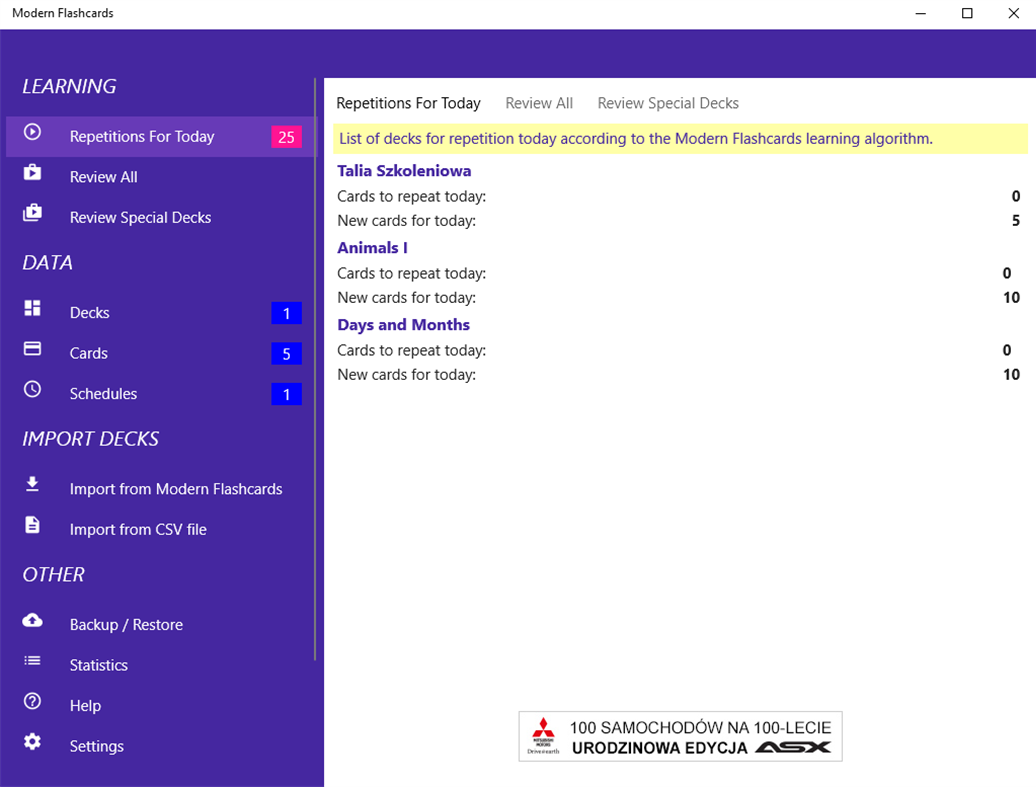Click the Import from CSV file document icon

(31, 525)
